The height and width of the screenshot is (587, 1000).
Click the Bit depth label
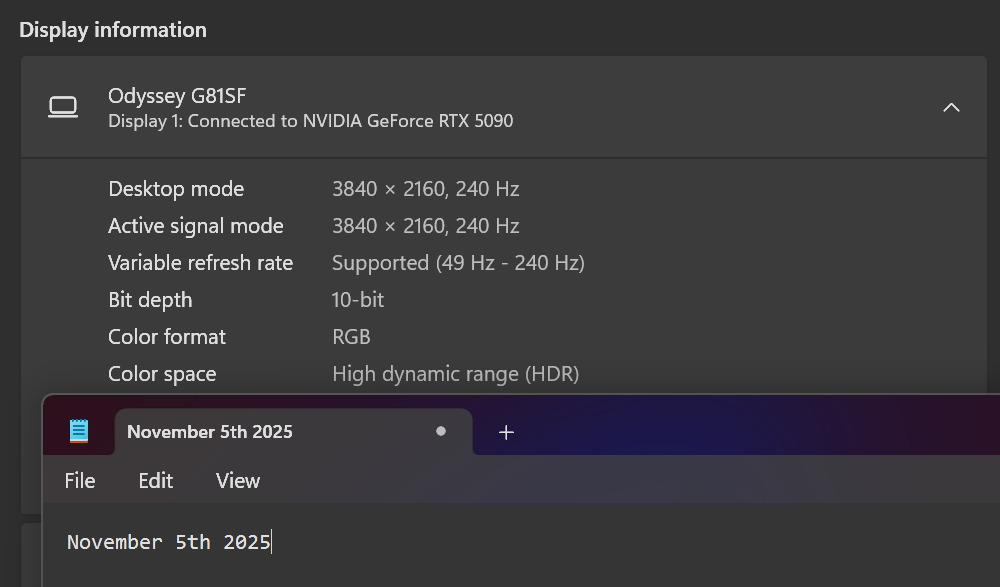(150, 300)
